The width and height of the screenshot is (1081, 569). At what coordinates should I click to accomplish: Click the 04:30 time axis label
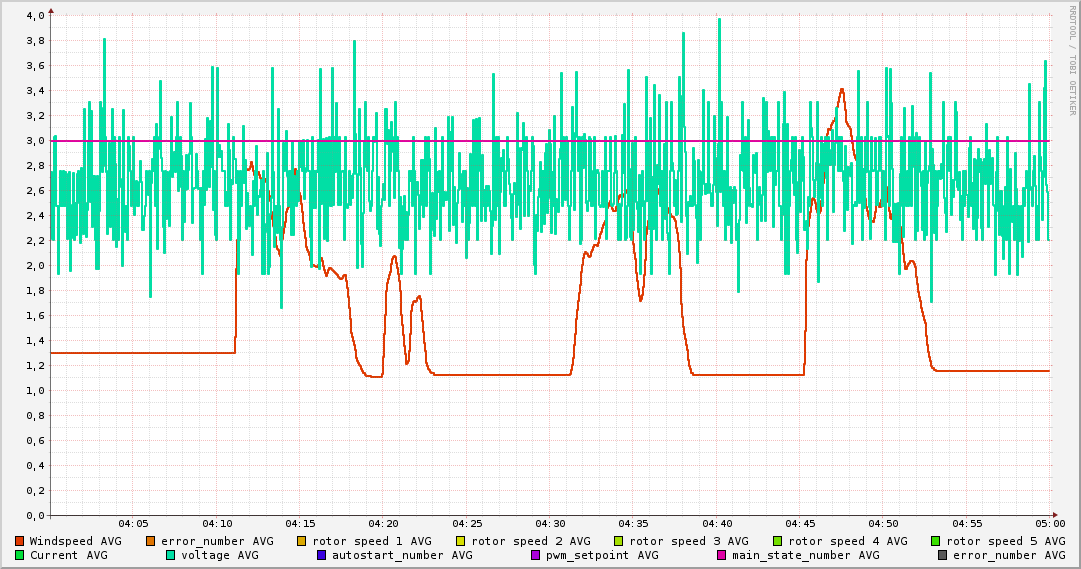551,523
